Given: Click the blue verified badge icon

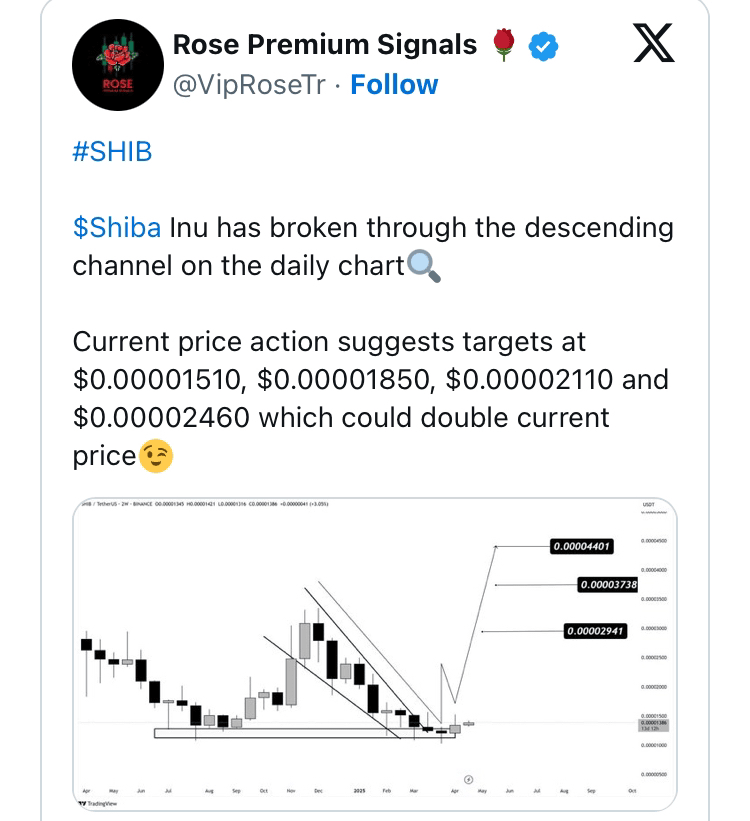Looking at the screenshot, I should point(543,45).
